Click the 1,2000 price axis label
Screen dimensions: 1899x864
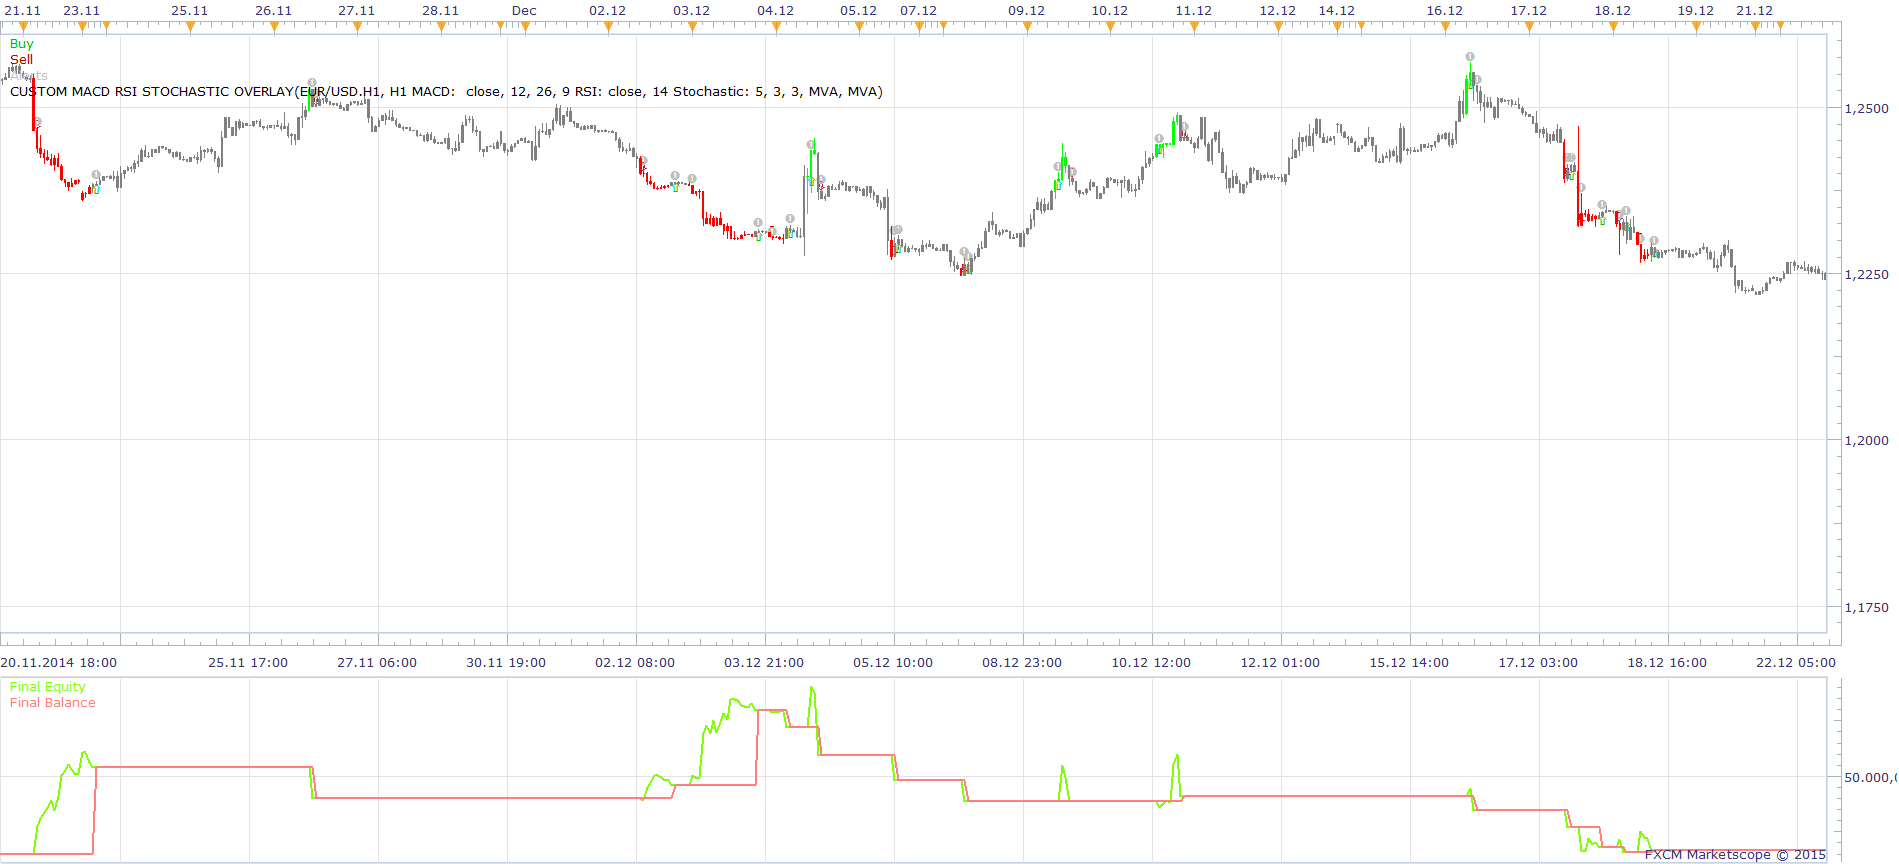coord(1866,441)
